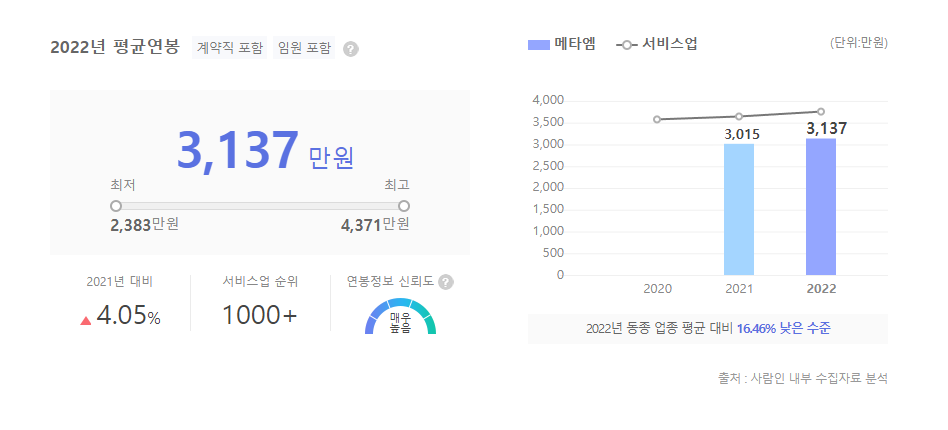Click help icon beside 임원 포함 tag
The width and height of the screenshot is (948, 430).
(x=351, y=49)
